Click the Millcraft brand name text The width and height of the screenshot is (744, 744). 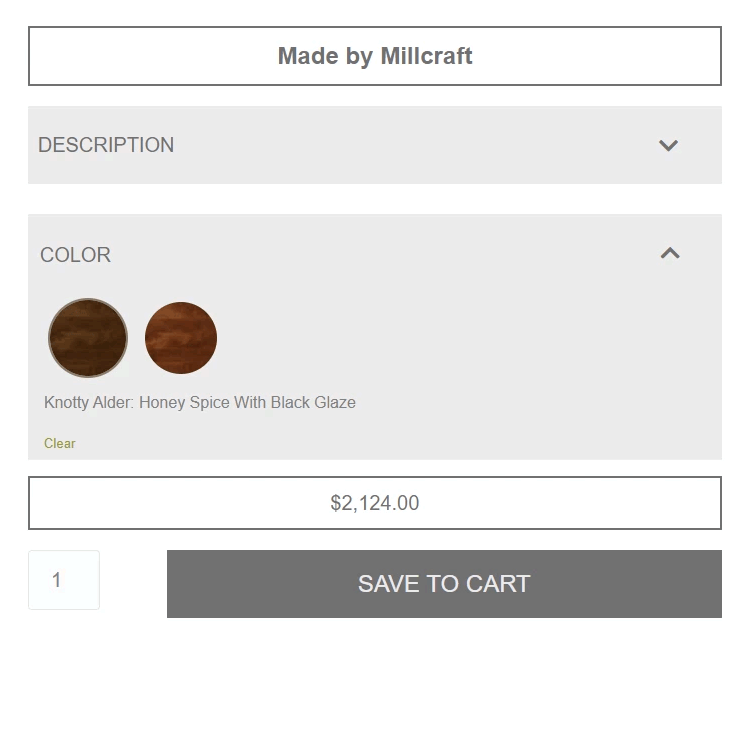426,56
